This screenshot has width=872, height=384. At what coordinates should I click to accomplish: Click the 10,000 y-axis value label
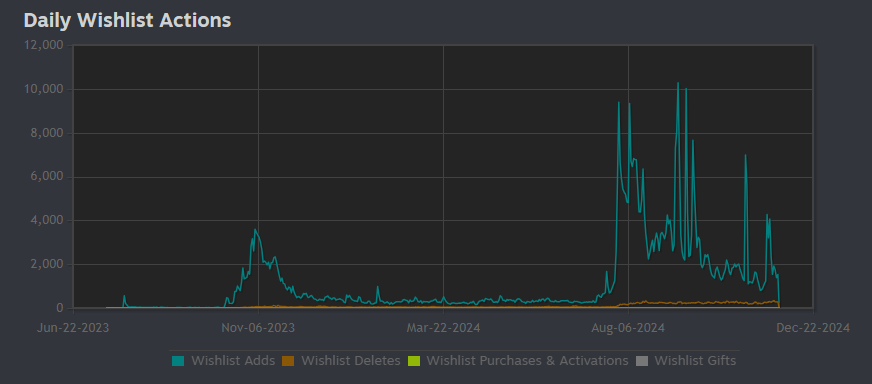point(44,89)
